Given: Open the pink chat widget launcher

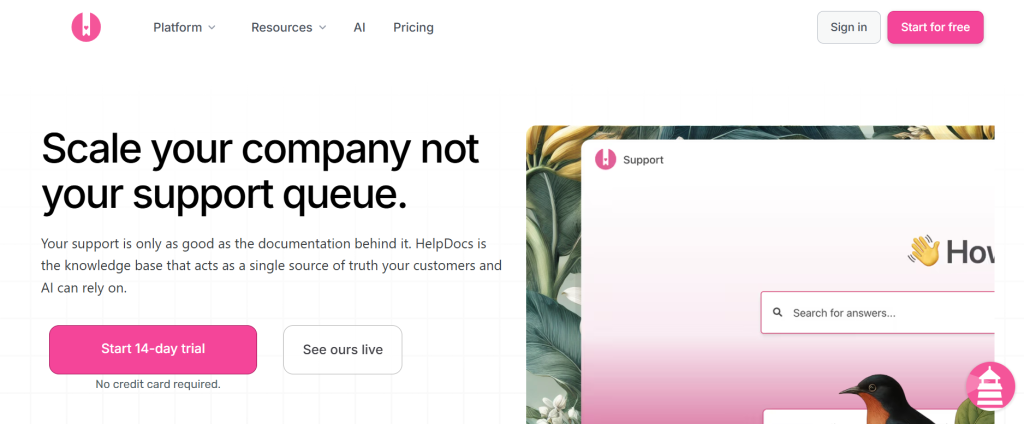Looking at the screenshot, I should 990,387.
